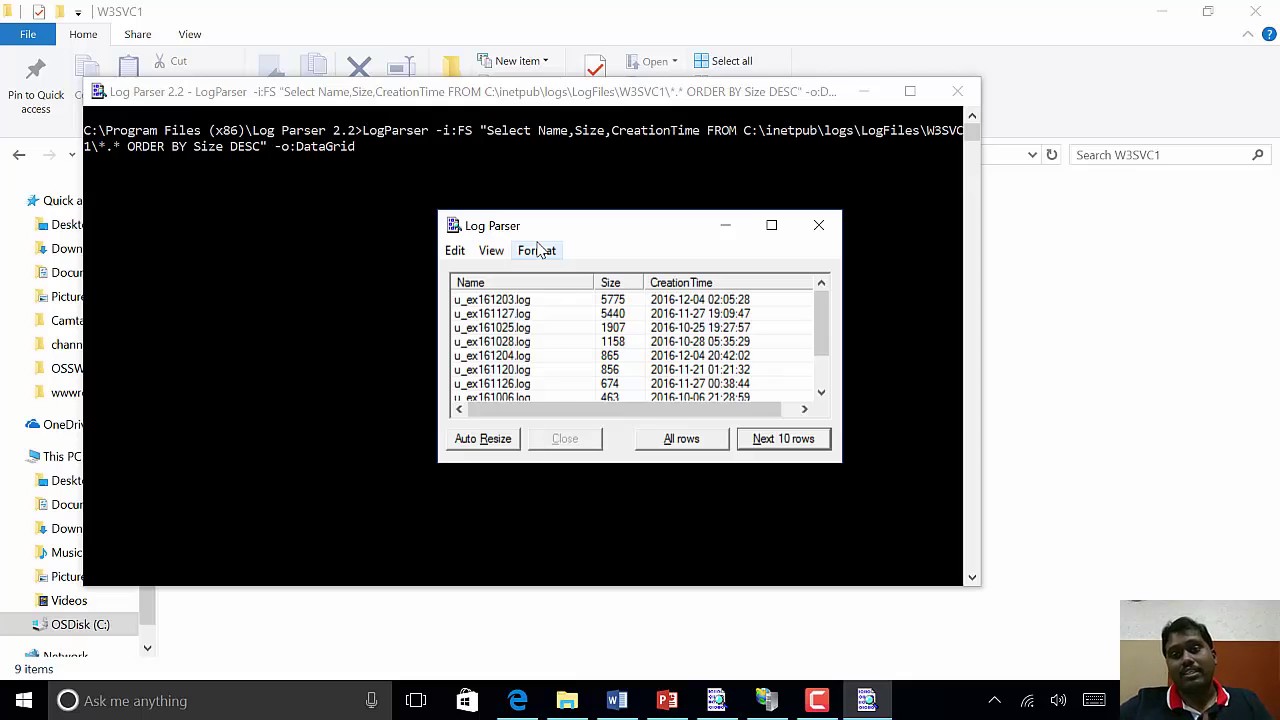Click the u_ex161025.log file name
This screenshot has width=1280, height=720.
point(492,328)
